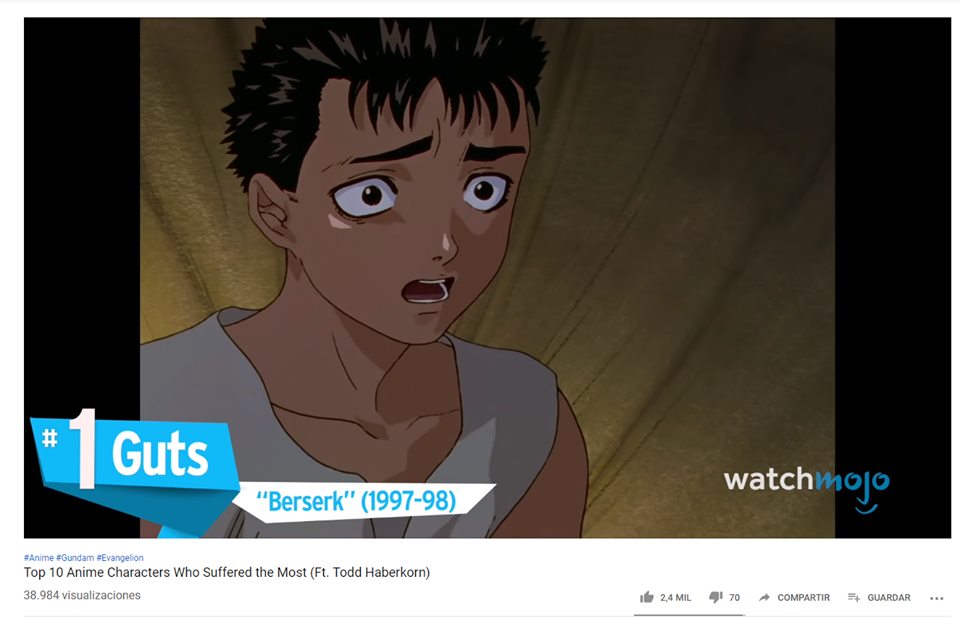The height and width of the screenshot is (621, 960).
Task: Click the 70 dislike count
Action: (734, 597)
